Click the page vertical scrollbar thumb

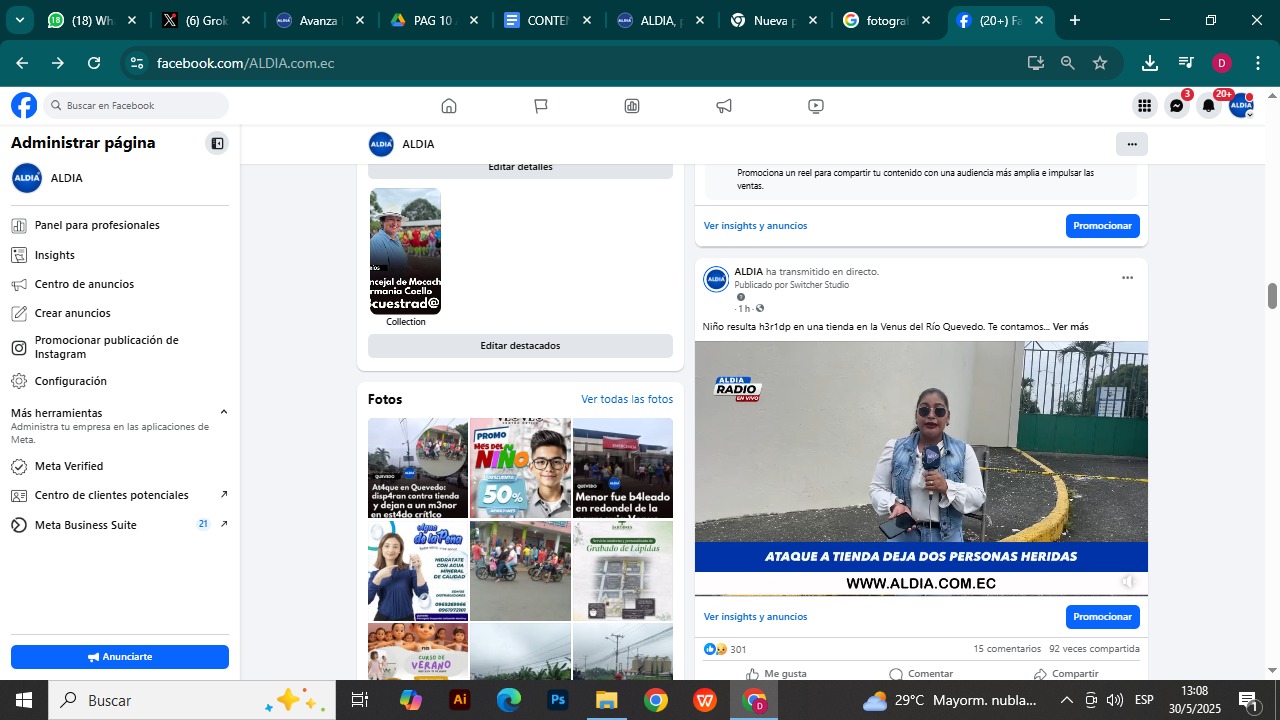pos(1273,297)
